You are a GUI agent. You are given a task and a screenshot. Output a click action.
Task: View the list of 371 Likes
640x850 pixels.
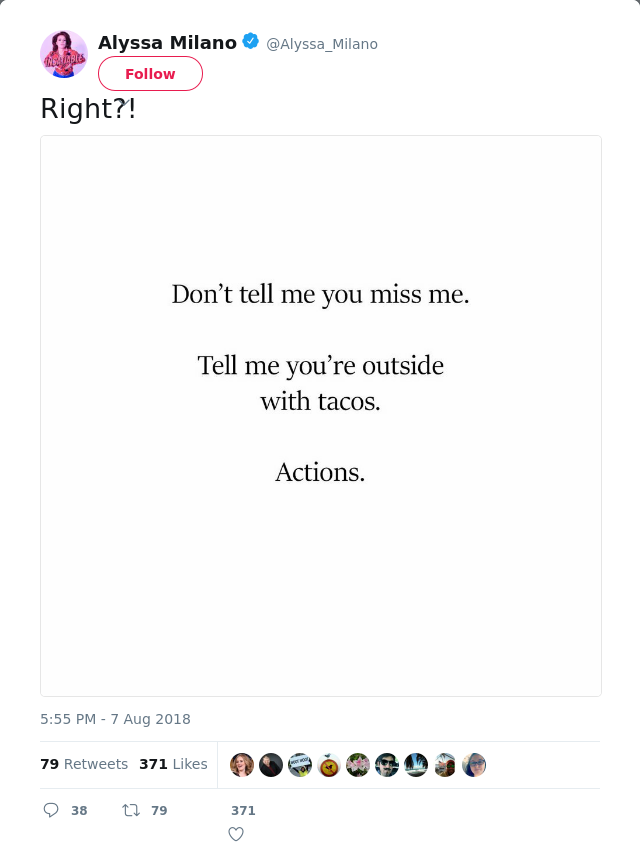pos(173,764)
